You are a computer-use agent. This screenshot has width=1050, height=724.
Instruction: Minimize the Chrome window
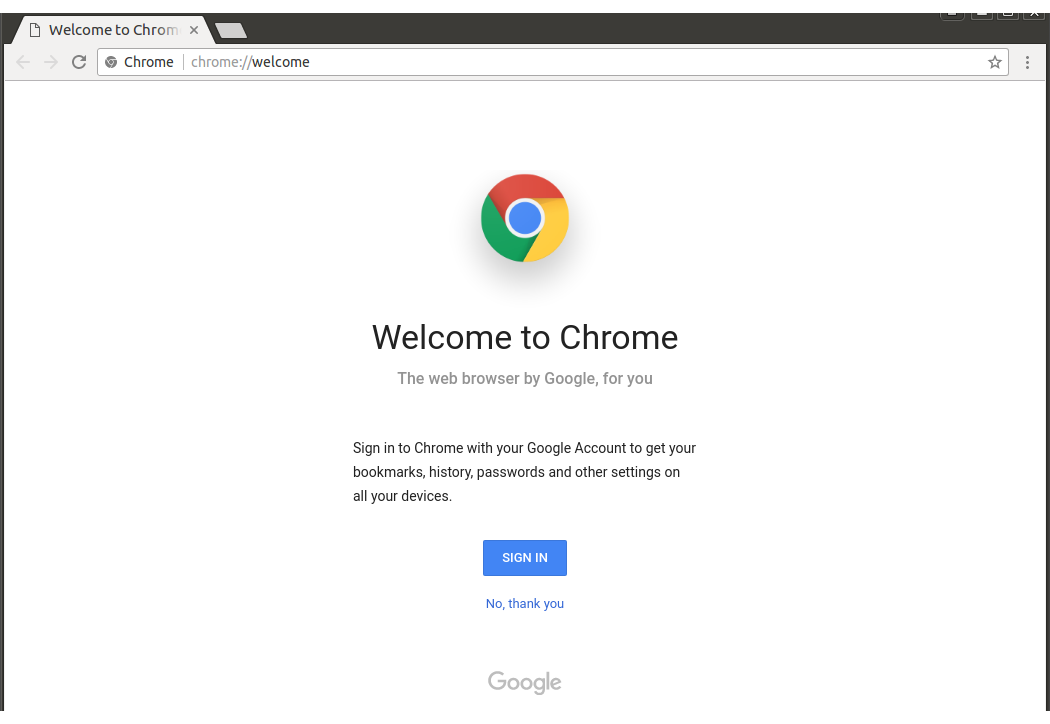point(982,15)
